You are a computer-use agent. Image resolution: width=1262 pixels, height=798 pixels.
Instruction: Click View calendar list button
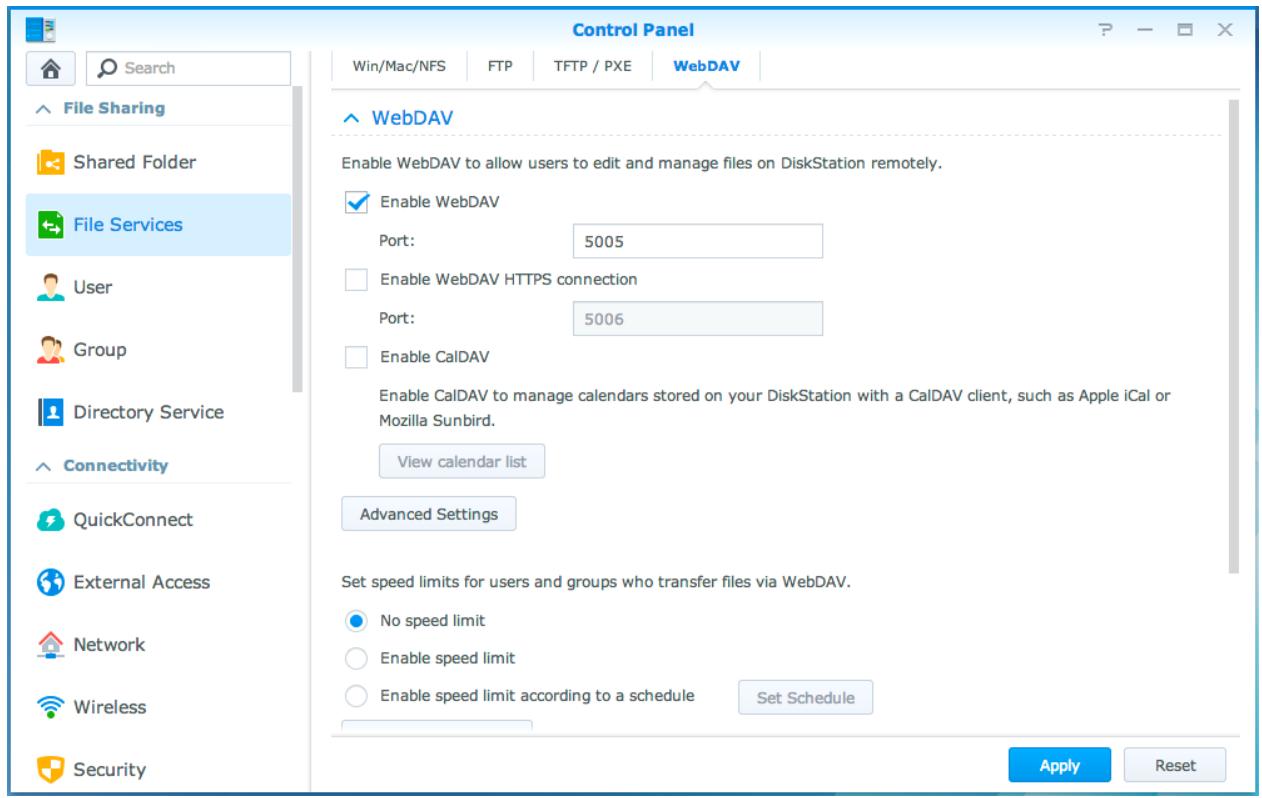[x=462, y=462]
